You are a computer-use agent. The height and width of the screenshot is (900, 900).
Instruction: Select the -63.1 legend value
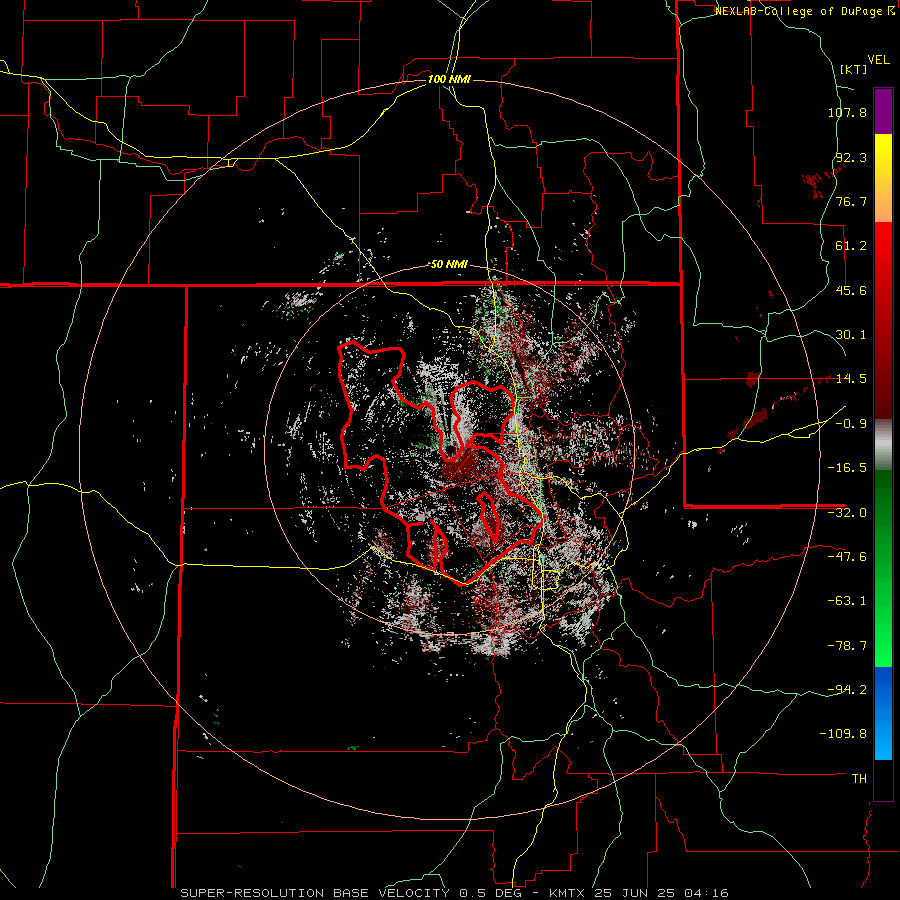tap(847, 601)
